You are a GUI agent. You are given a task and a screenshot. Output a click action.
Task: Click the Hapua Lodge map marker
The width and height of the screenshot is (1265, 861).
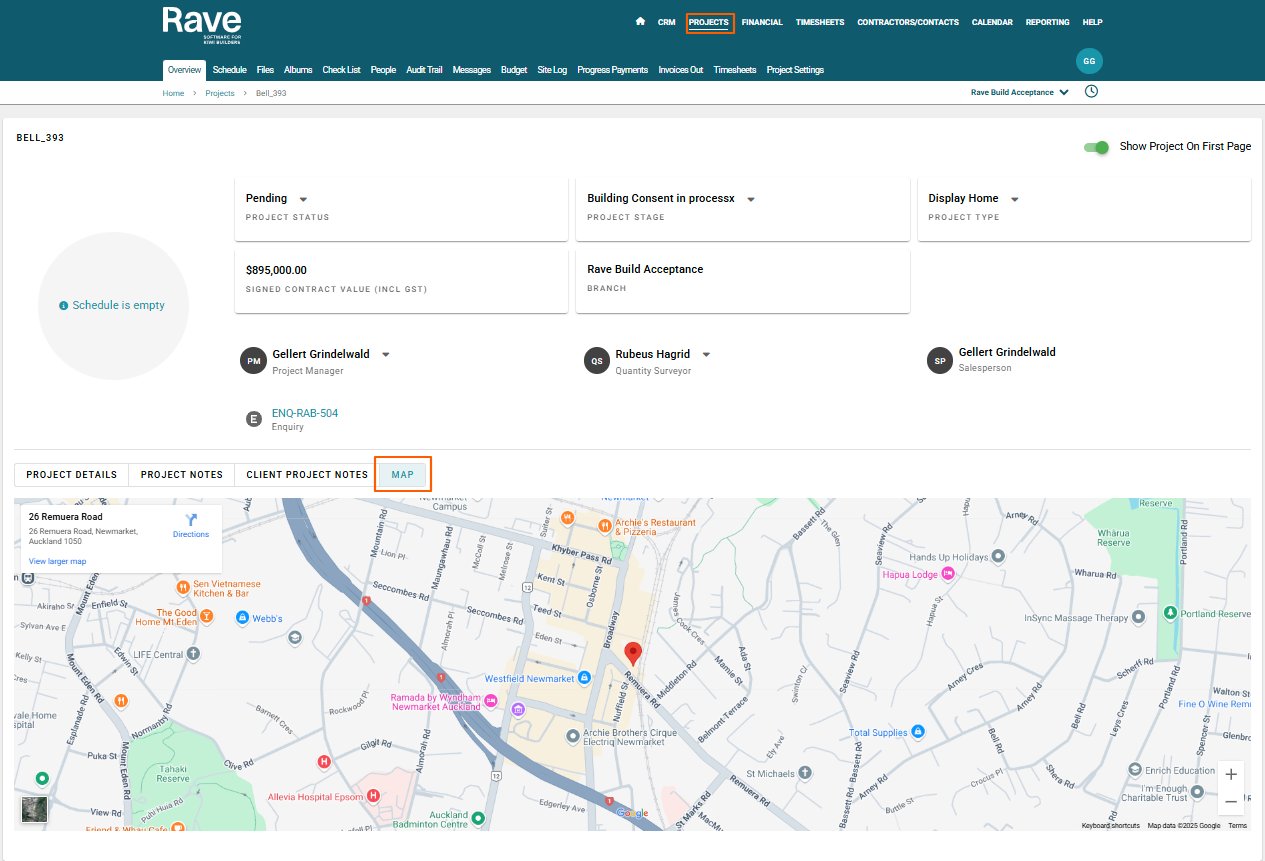[948, 573]
